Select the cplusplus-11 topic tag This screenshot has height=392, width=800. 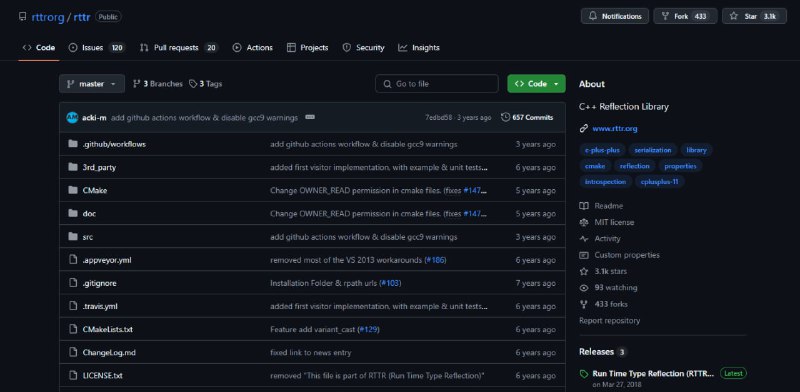click(659, 182)
